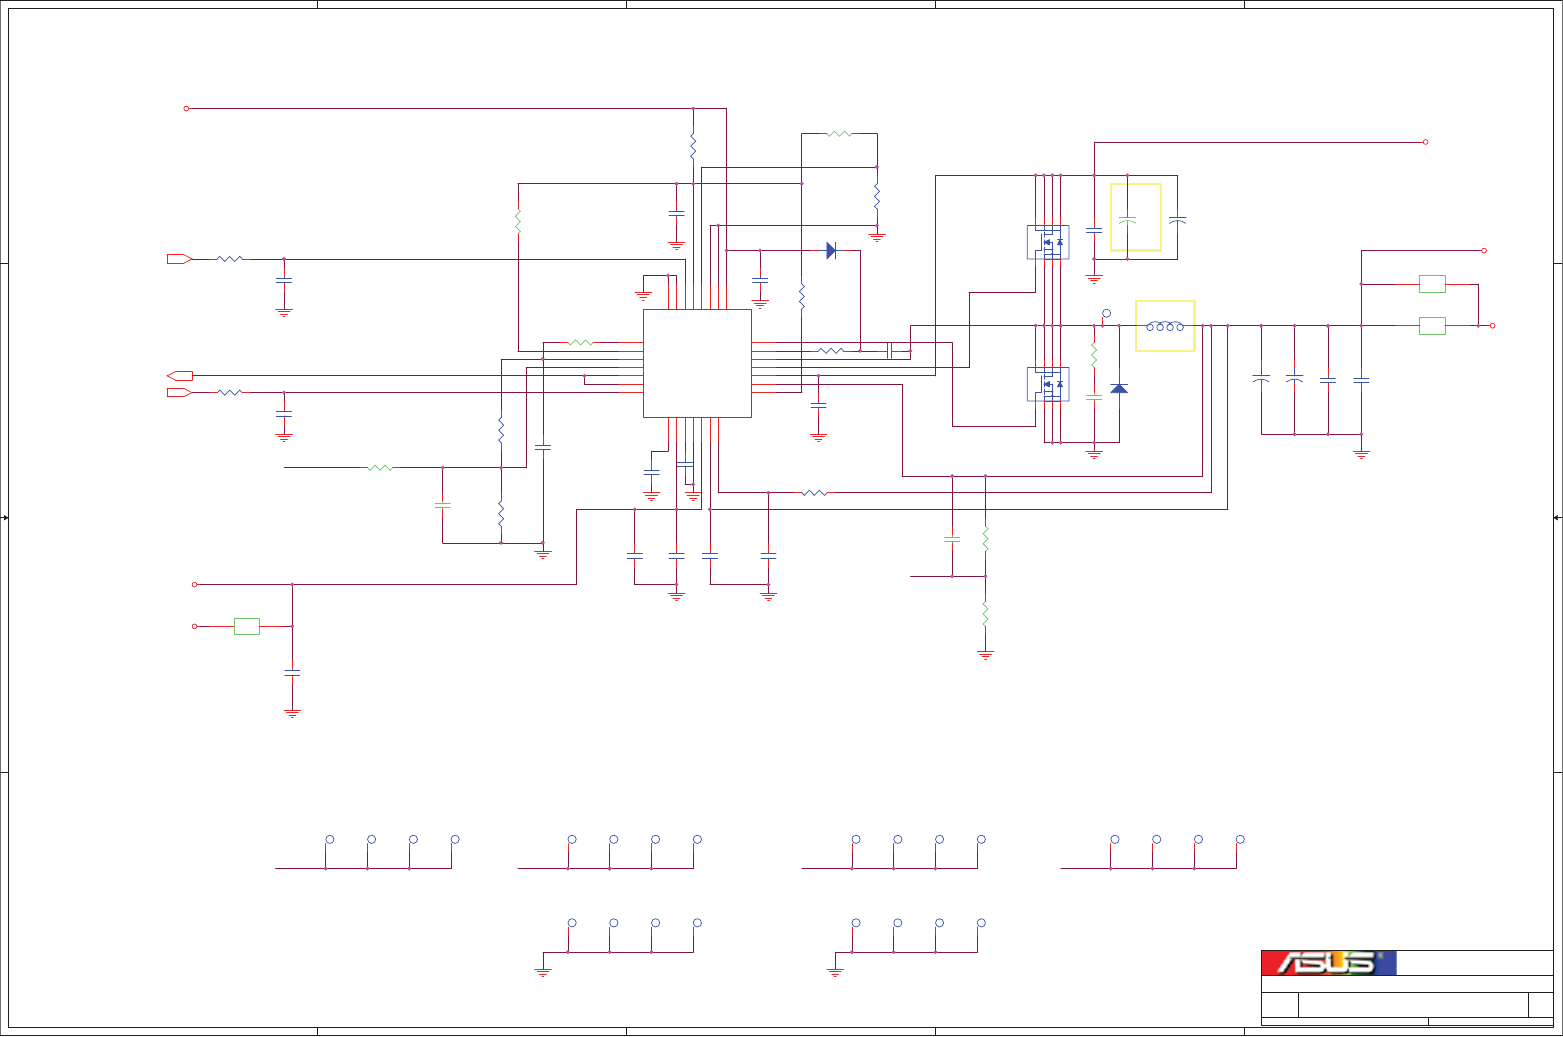Select the large central controller IC rectangle

tap(697, 363)
